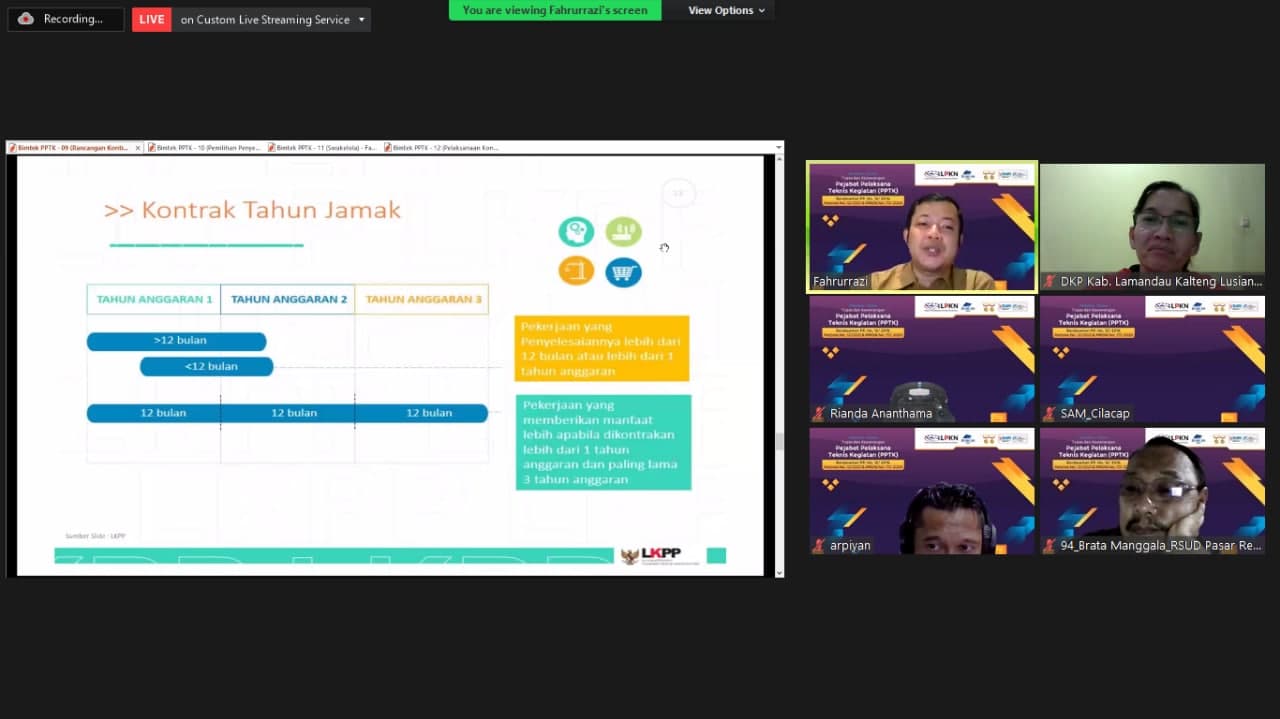The width and height of the screenshot is (1280, 719).
Task: Open the View Options menu
Action: pyautogui.click(x=726, y=10)
